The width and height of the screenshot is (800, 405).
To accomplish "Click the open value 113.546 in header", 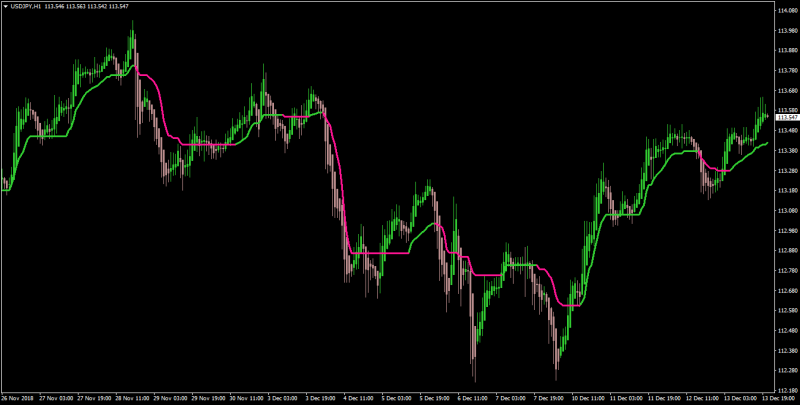I will 55,6.
